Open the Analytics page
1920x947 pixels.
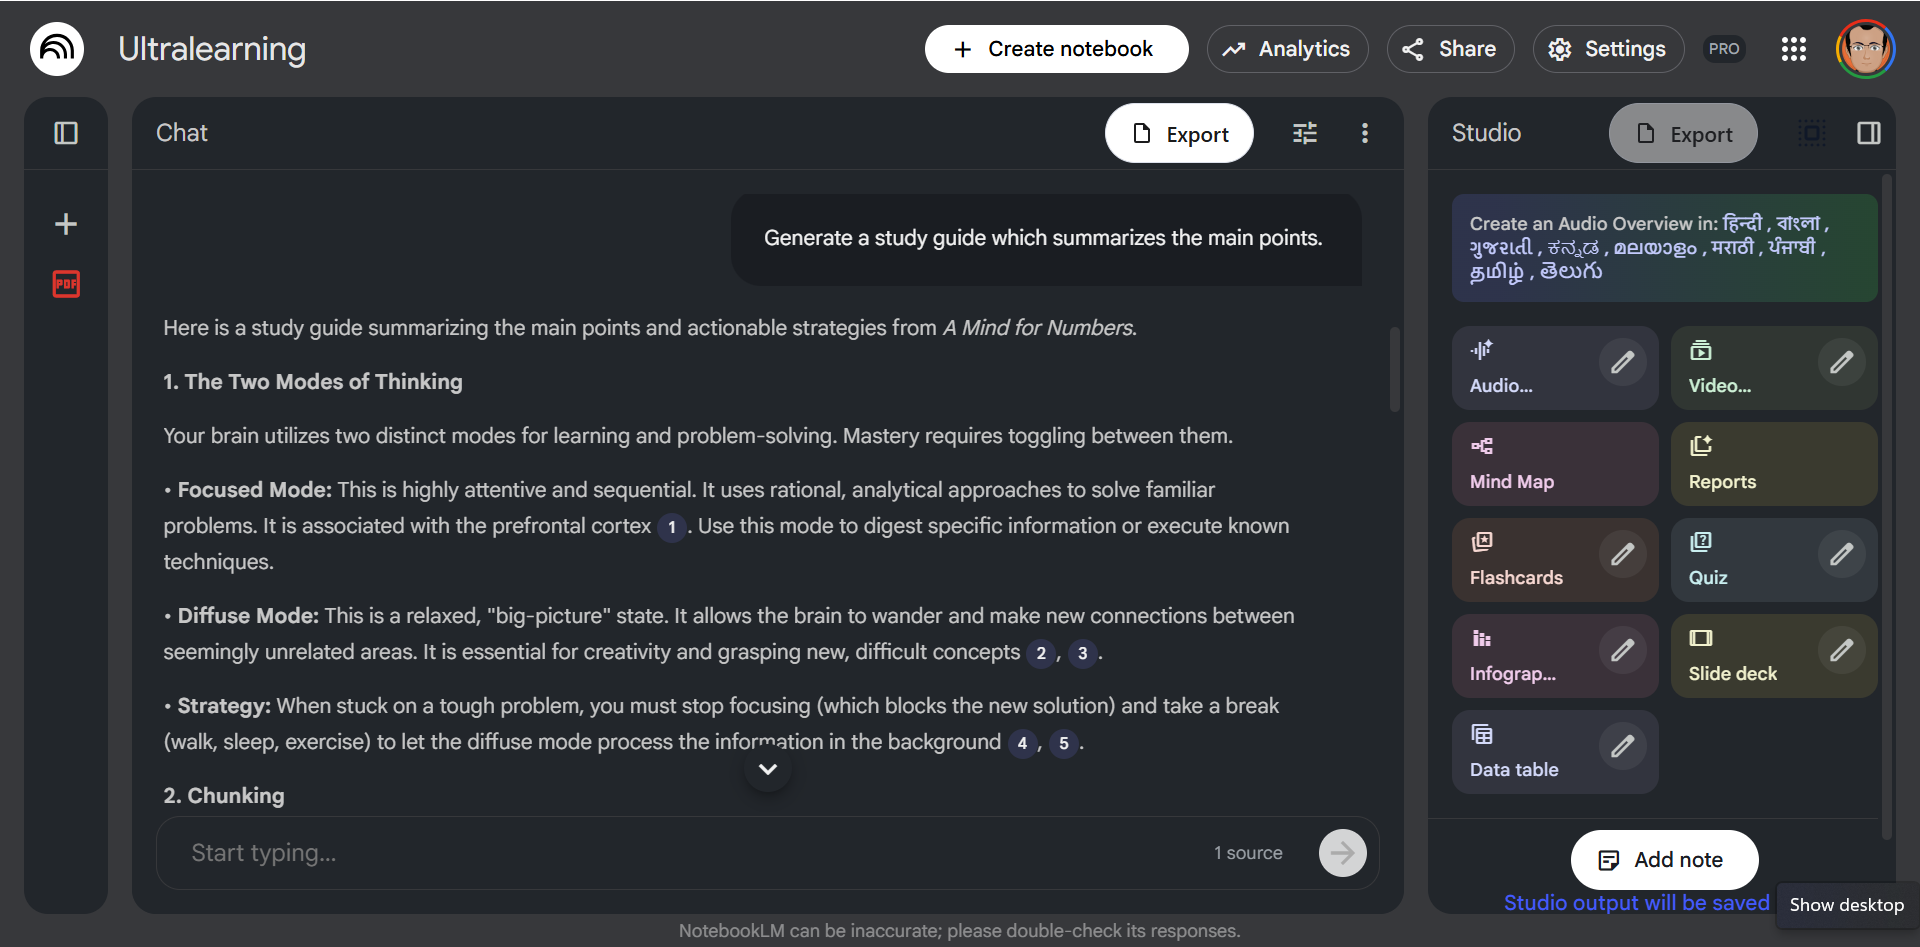(x=1287, y=49)
